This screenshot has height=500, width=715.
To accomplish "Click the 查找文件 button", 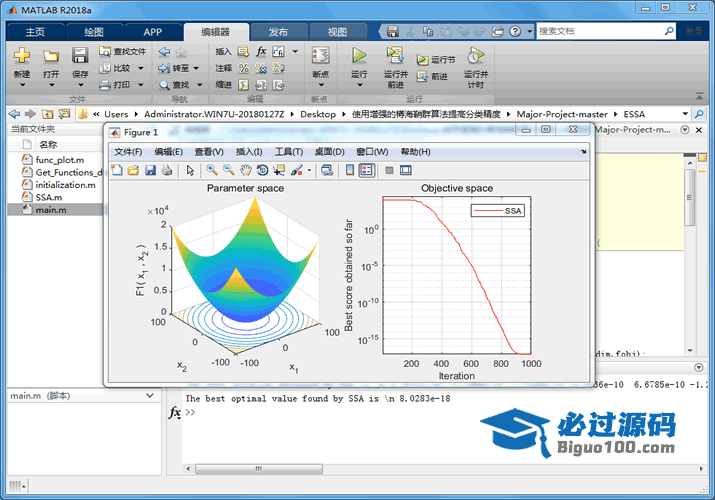I will click(x=123, y=52).
